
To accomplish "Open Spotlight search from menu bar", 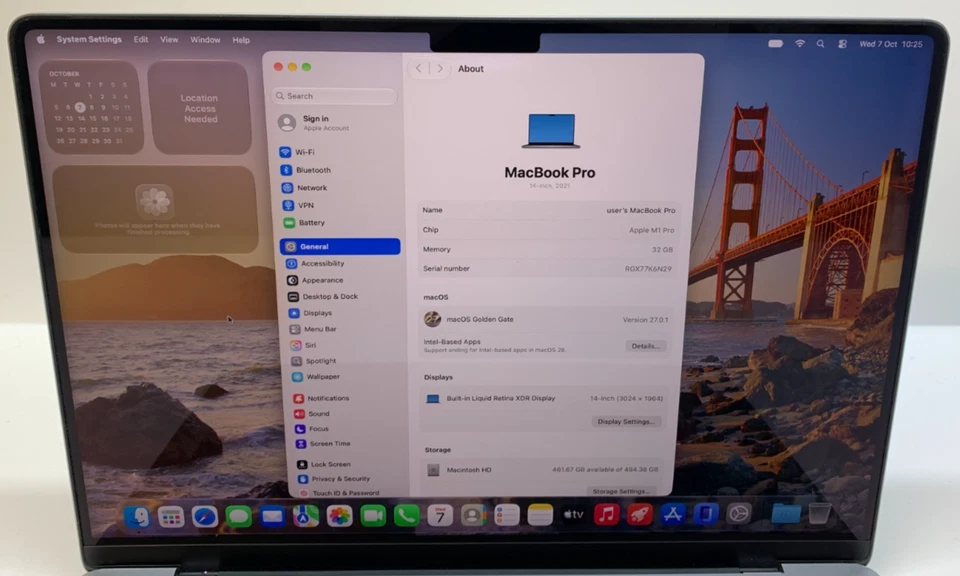I will 820,44.
